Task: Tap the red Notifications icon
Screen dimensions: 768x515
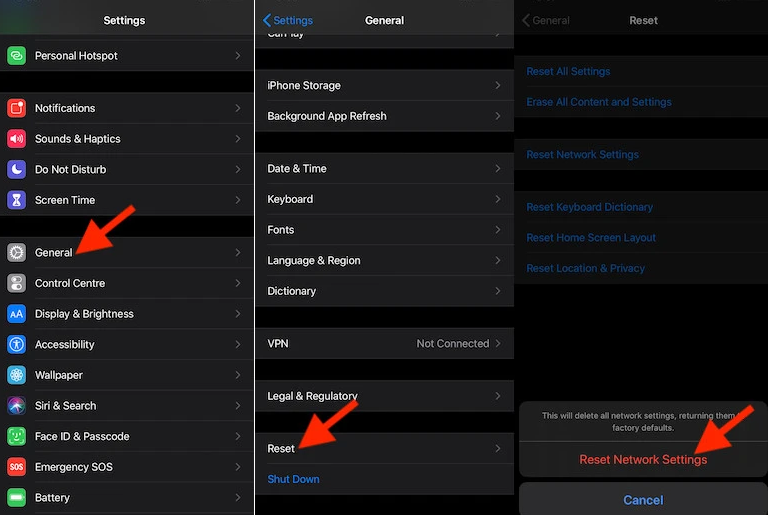Action: [x=16, y=108]
